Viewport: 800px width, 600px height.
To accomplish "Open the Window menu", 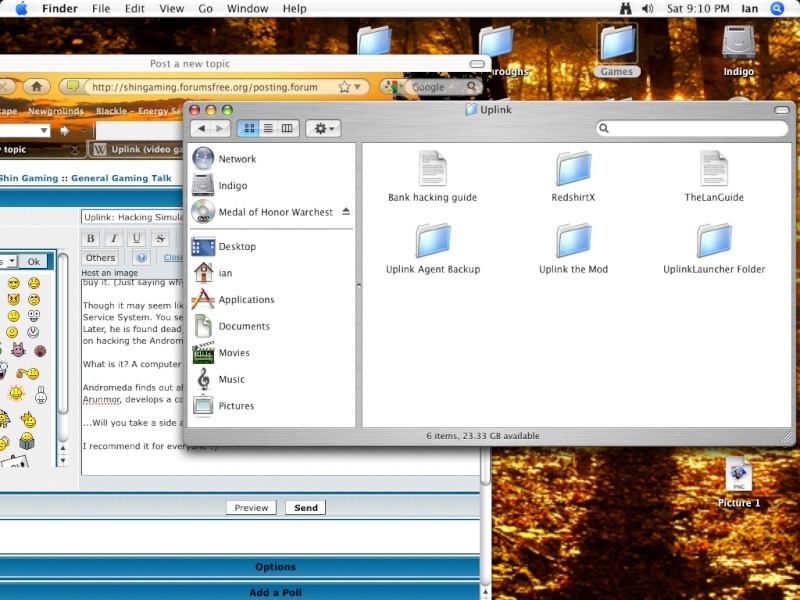I will pyautogui.click(x=247, y=9).
